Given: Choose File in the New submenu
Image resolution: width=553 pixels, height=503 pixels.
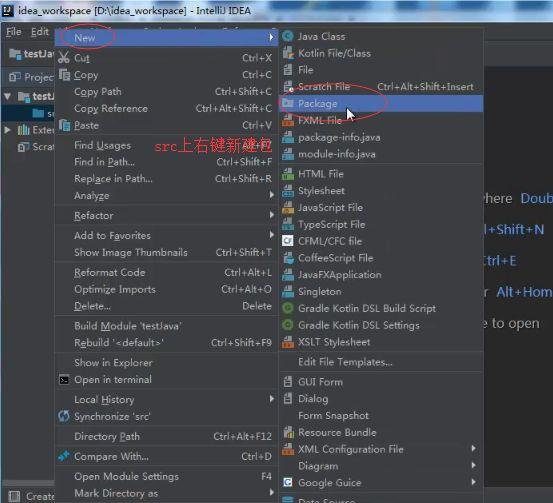Looking at the screenshot, I should click(x=381, y=70).
